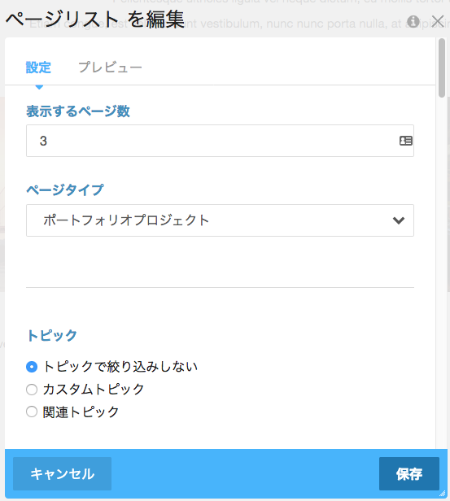Select トピックで絞り込みしない radio button
This screenshot has height=501, width=450.
32,367
